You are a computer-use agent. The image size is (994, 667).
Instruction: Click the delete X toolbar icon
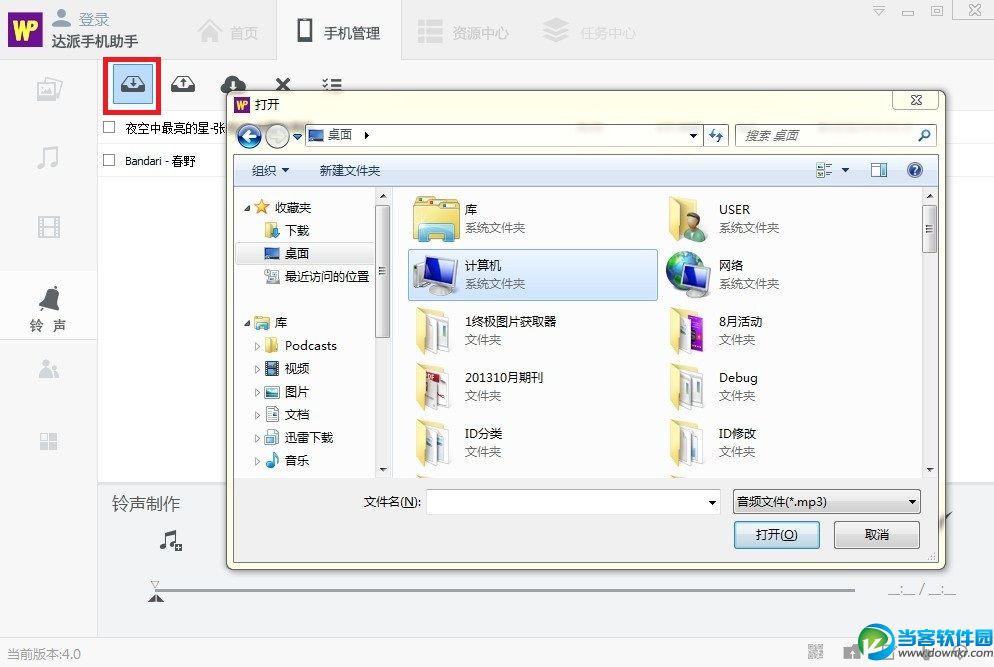tap(283, 84)
